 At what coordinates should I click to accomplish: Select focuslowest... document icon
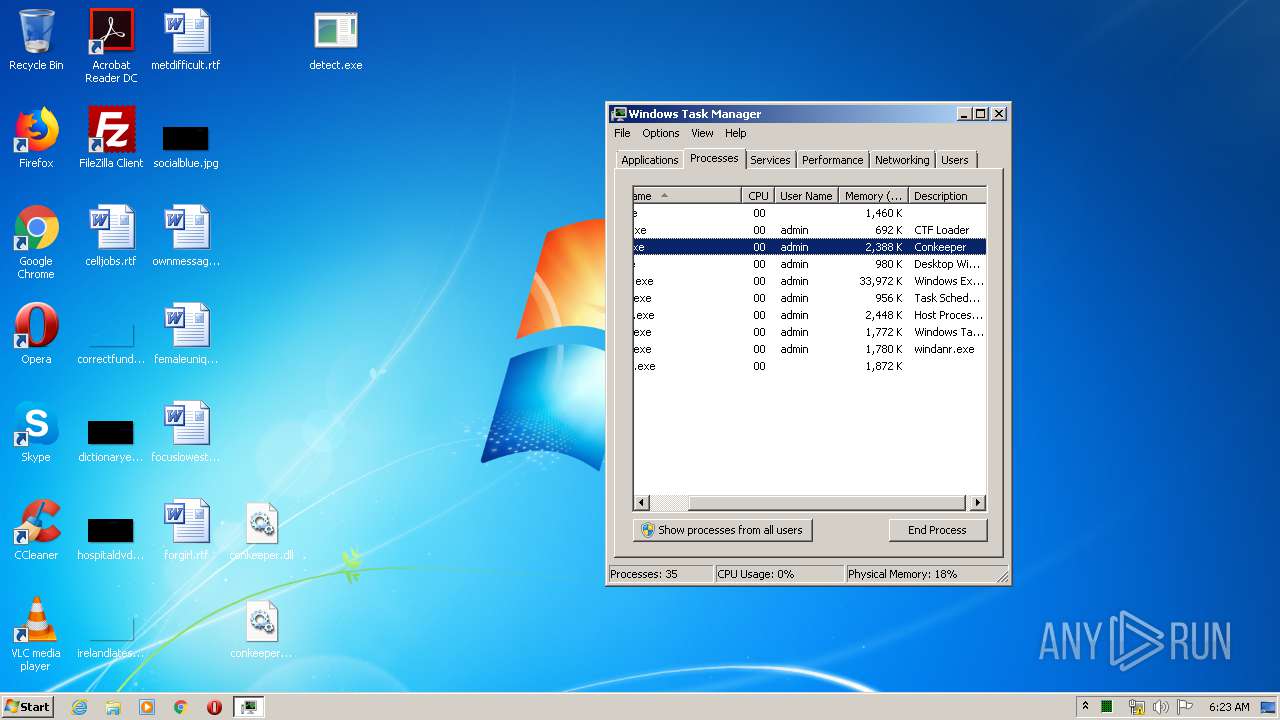click(186, 432)
